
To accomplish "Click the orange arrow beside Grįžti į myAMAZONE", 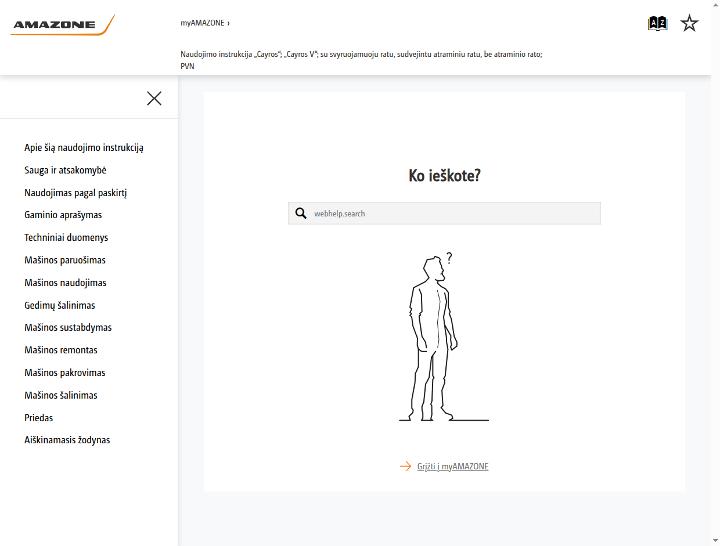I will click(405, 466).
